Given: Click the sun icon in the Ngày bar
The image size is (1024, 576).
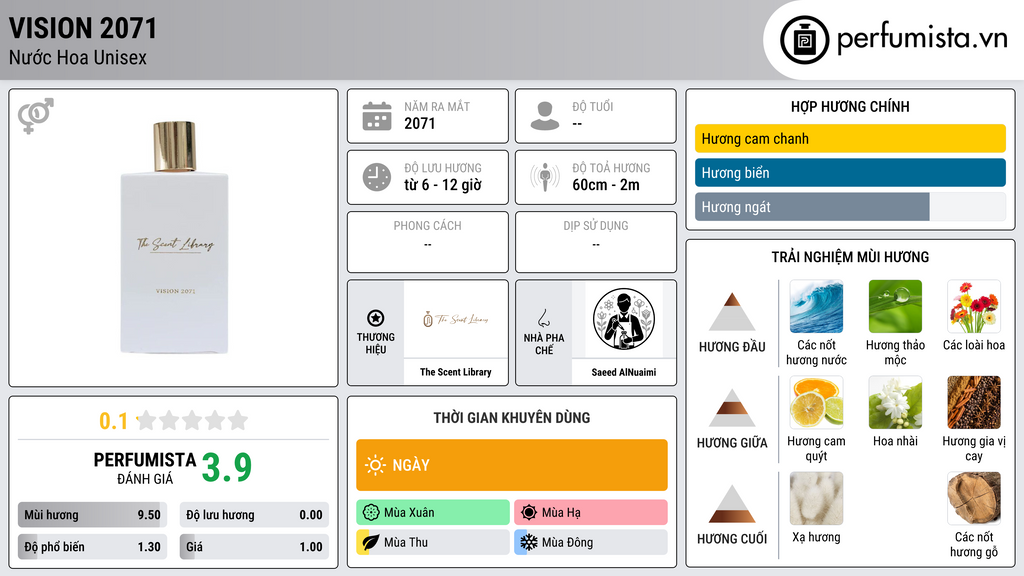Looking at the screenshot, I should pyautogui.click(x=376, y=465).
